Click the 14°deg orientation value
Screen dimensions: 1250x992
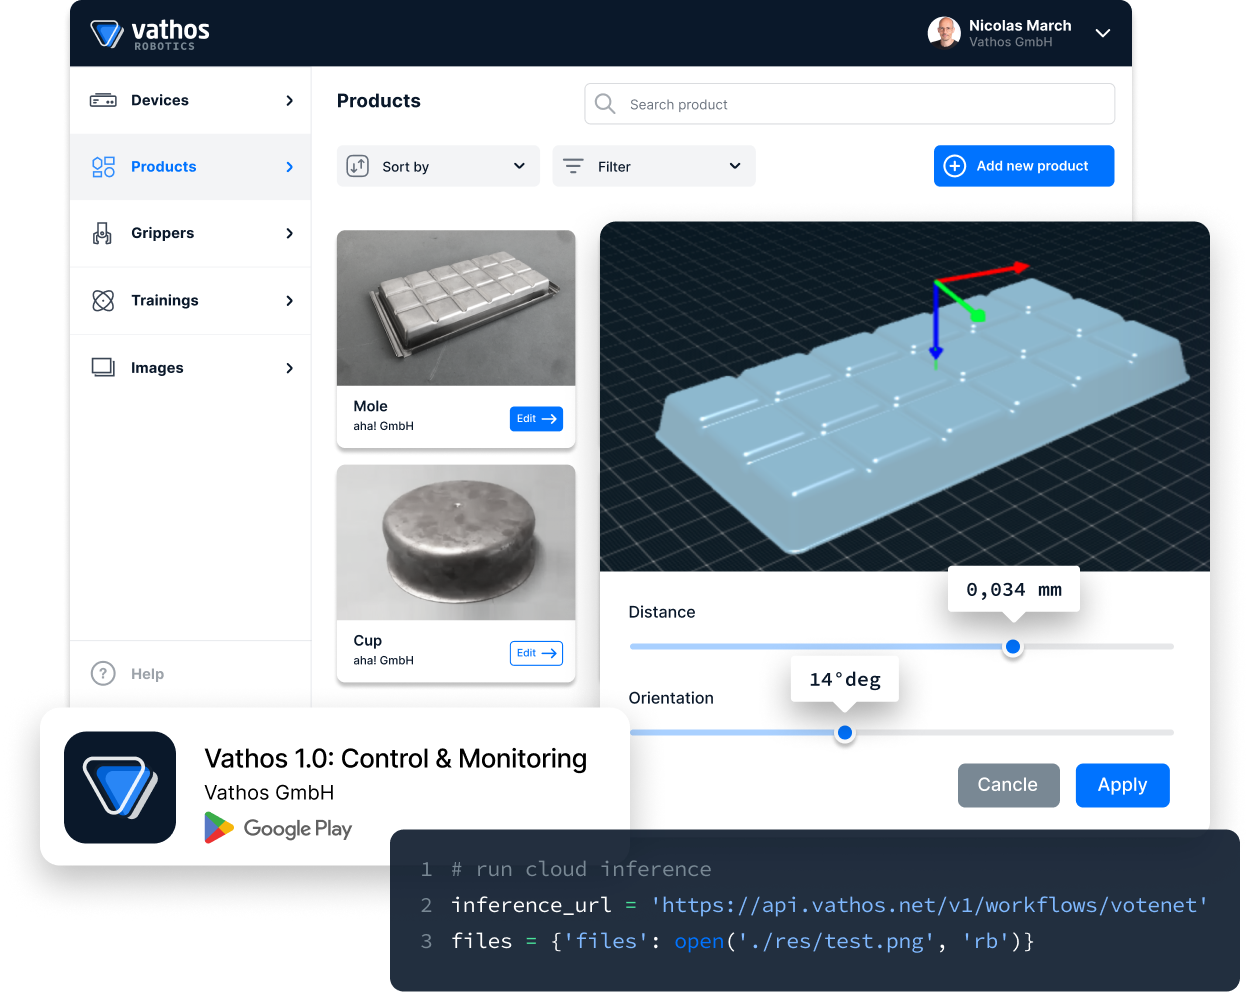pos(845,680)
